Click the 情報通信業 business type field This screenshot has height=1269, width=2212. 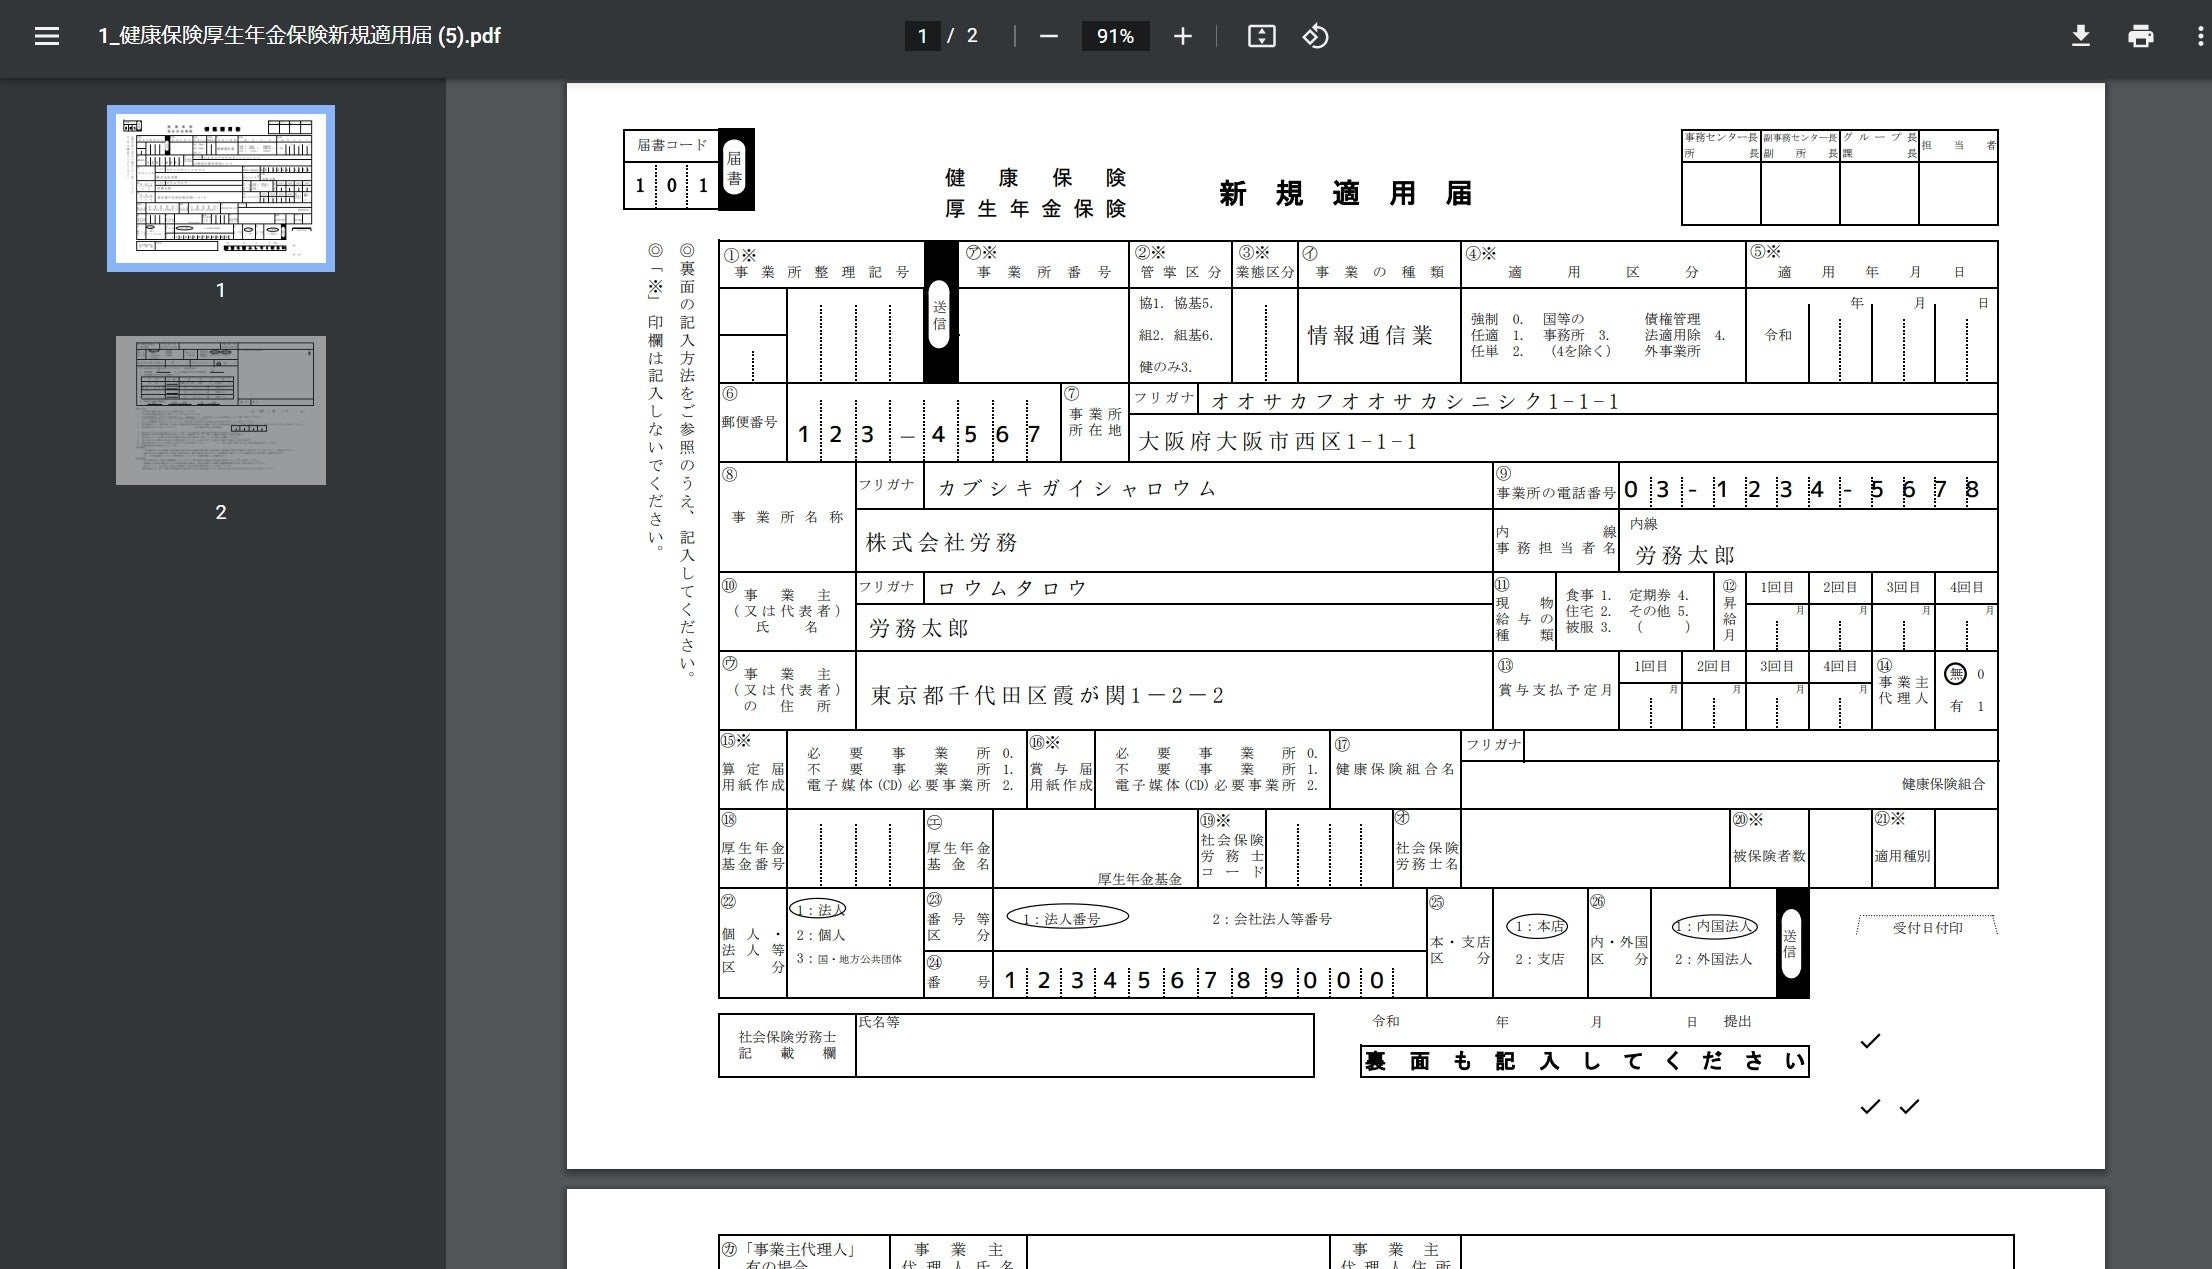(x=1370, y=336)
